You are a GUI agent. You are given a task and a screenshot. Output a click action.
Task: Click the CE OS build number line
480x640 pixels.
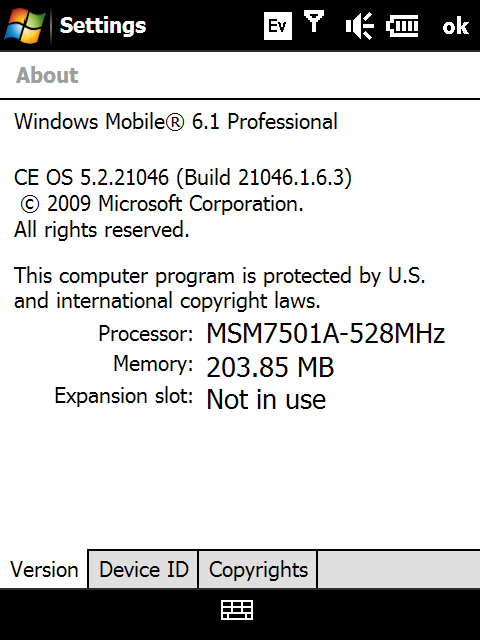(183, 178)
